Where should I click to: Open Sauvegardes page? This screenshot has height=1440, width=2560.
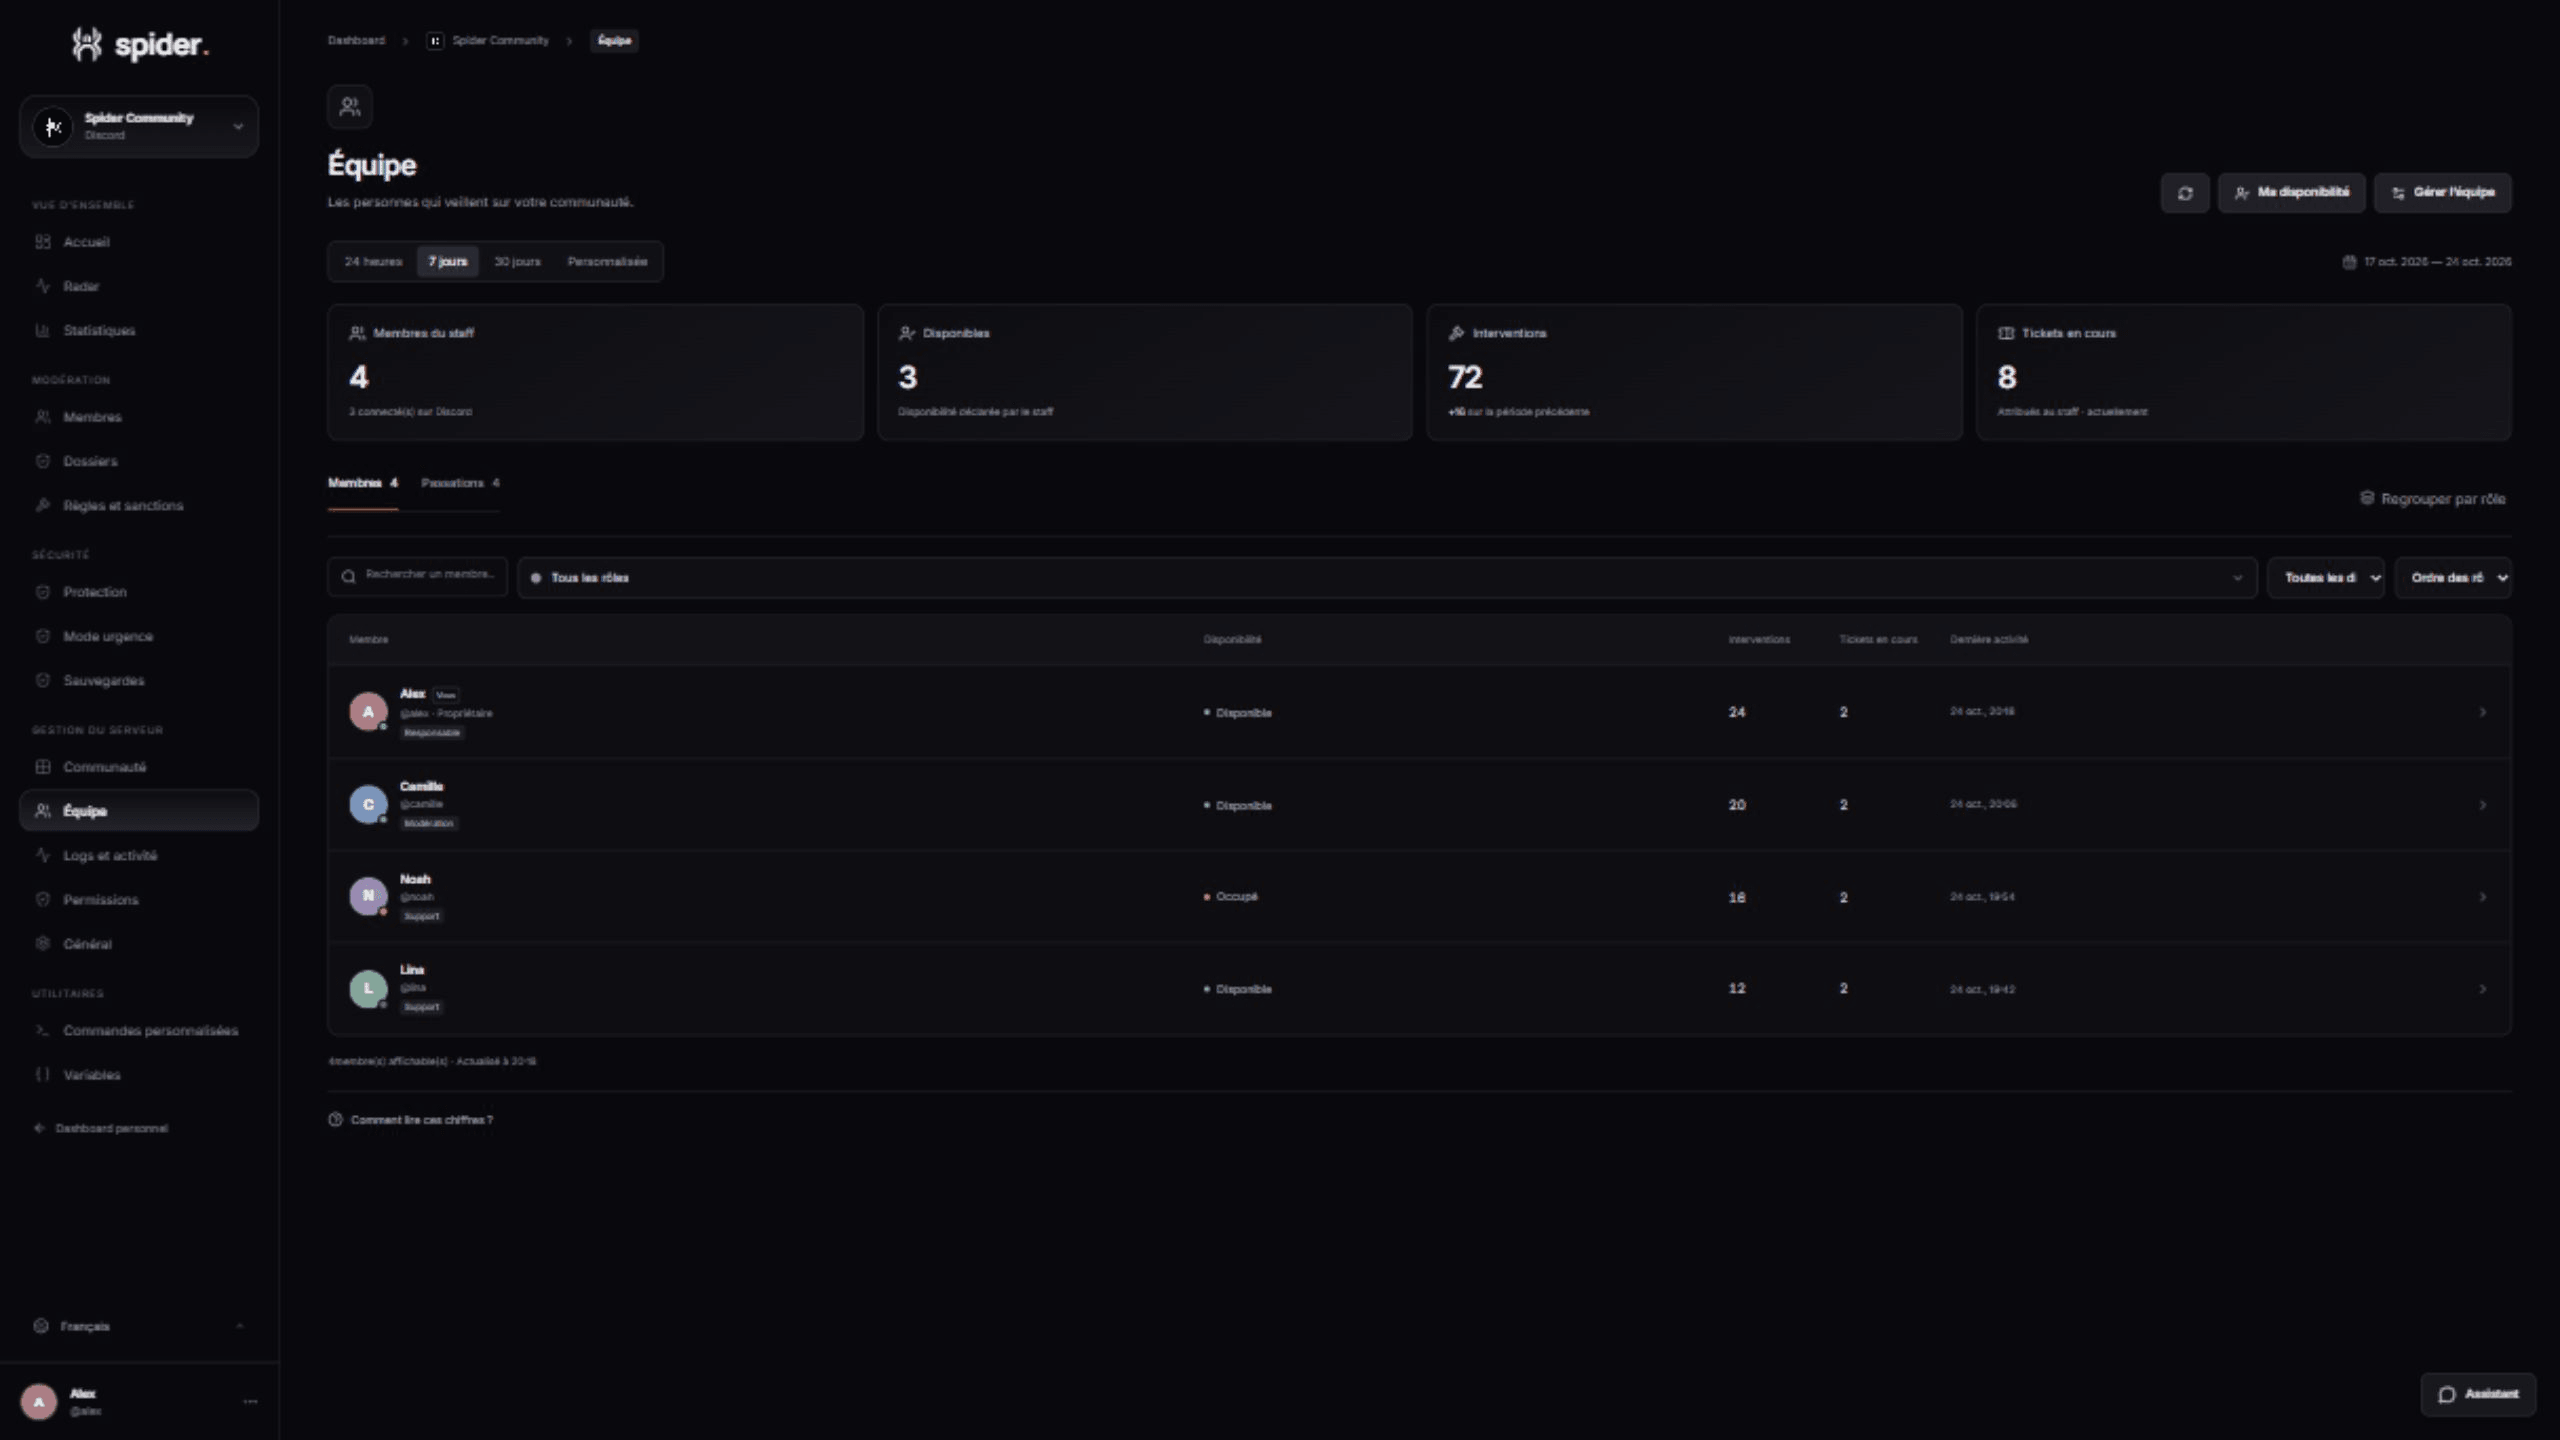(x=139, y=680)
